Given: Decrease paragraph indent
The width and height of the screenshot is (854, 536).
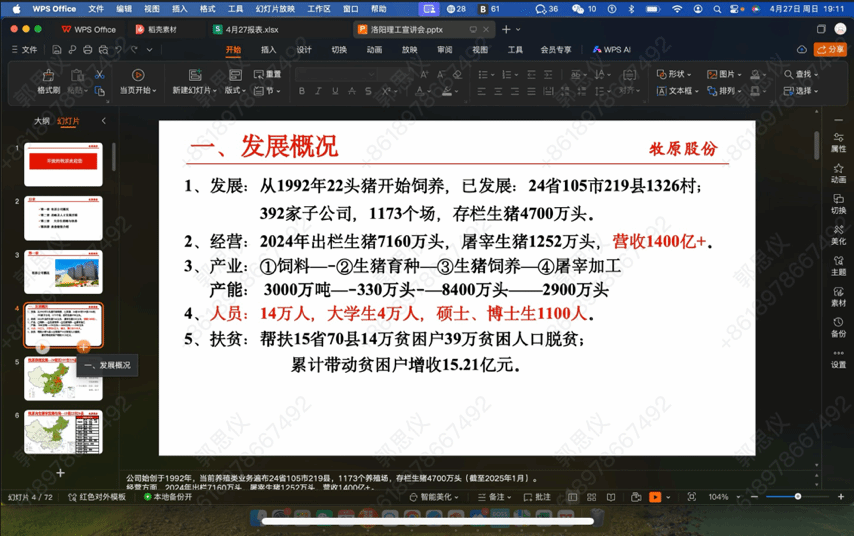Looking at the screenshot, I should tap(532, 75).
